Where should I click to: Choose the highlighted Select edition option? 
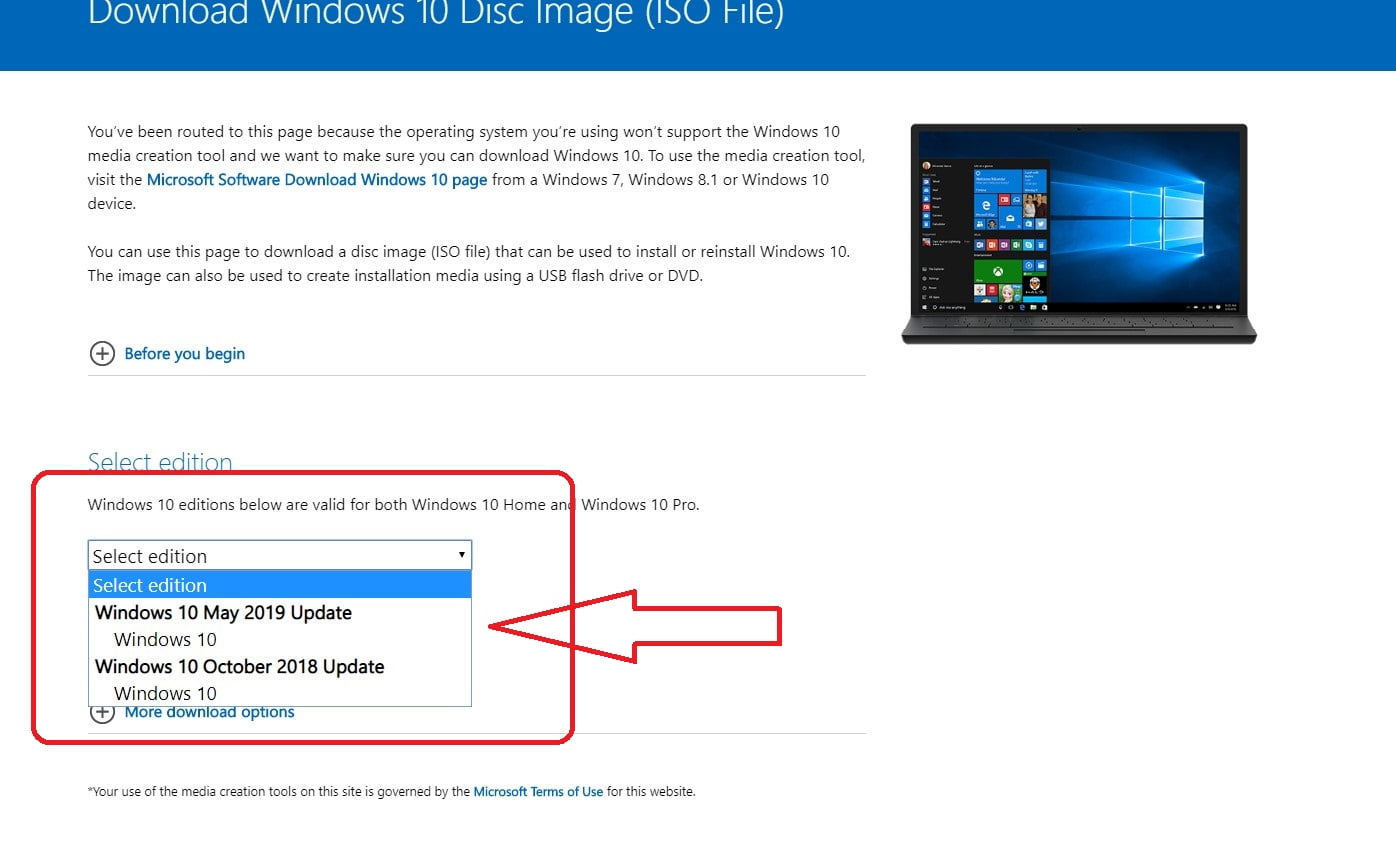280,585
